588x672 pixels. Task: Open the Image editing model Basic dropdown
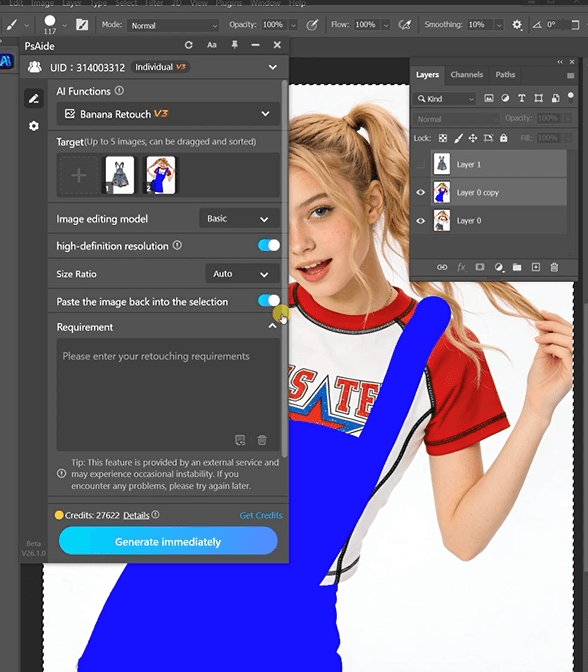pyautogui.click(x=239, y=219)
